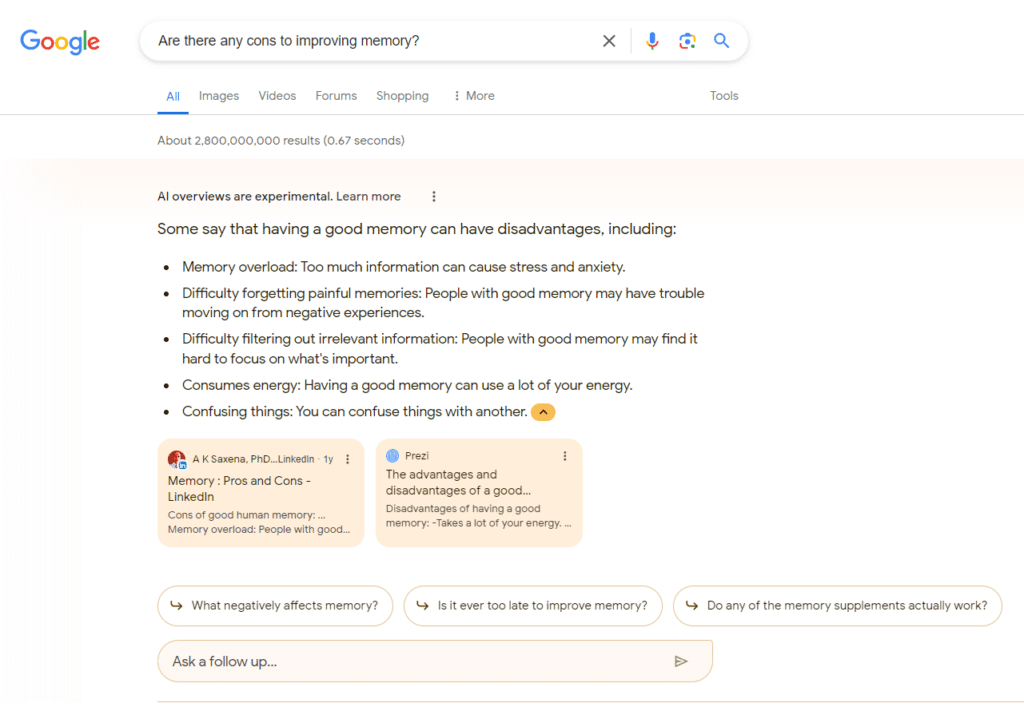Select 'What negatively affects memory?' suggestion

tap(275, 606)
